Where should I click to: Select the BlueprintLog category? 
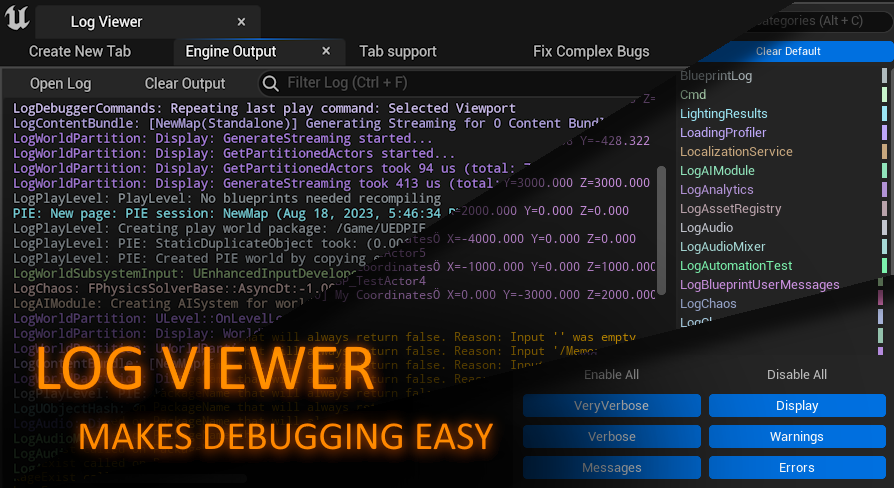point(716,76)
